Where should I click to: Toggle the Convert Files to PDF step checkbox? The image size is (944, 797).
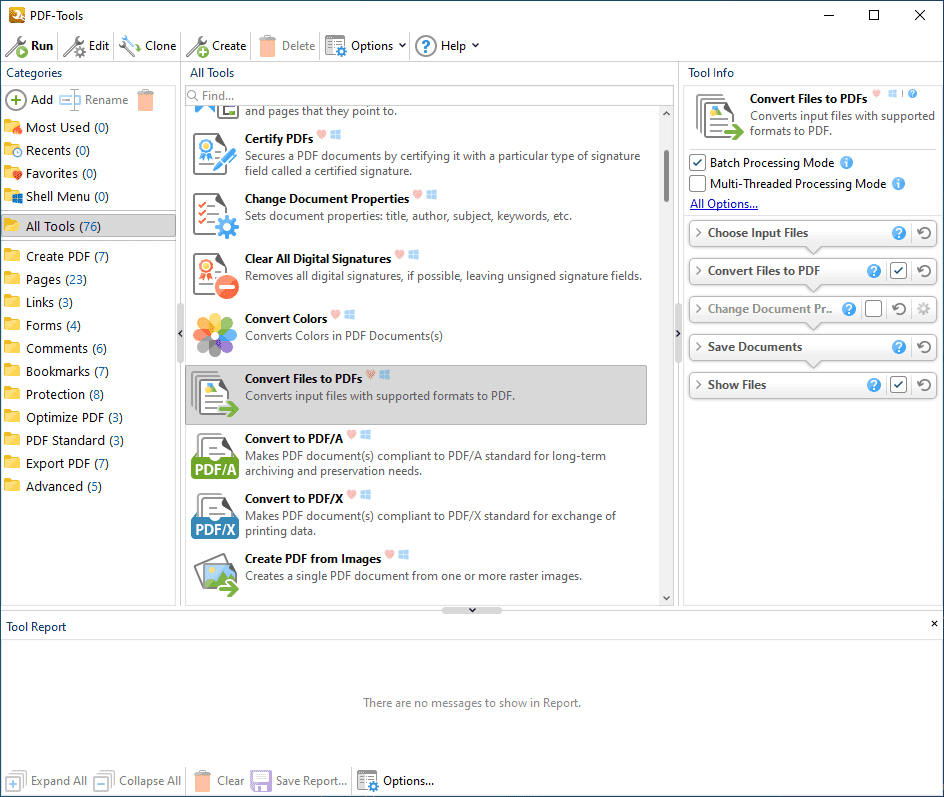tap(898, 271)
